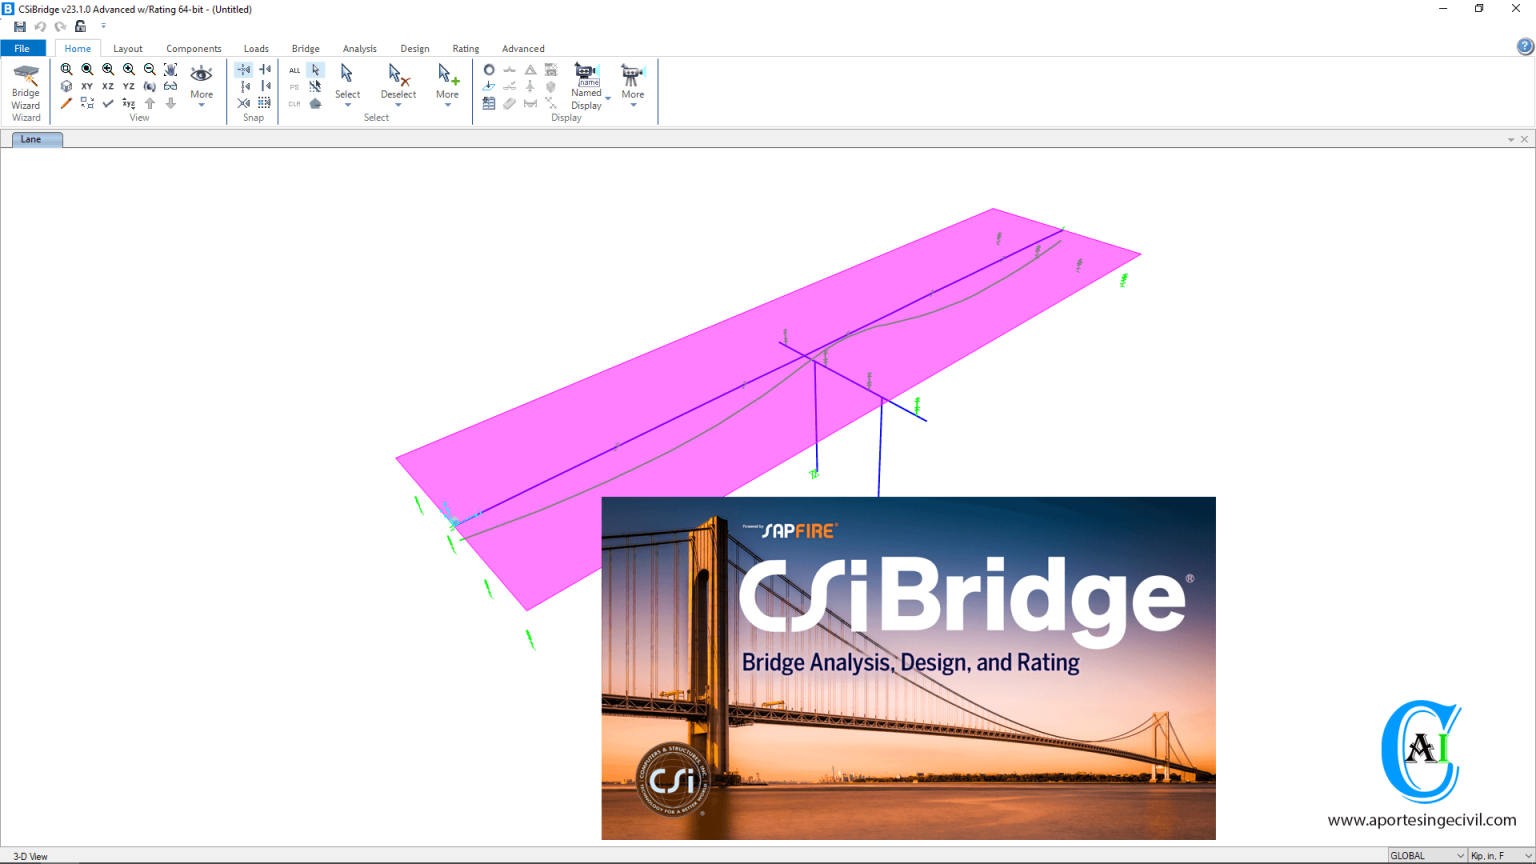Switch to YZ plane view

pos(129,86)
